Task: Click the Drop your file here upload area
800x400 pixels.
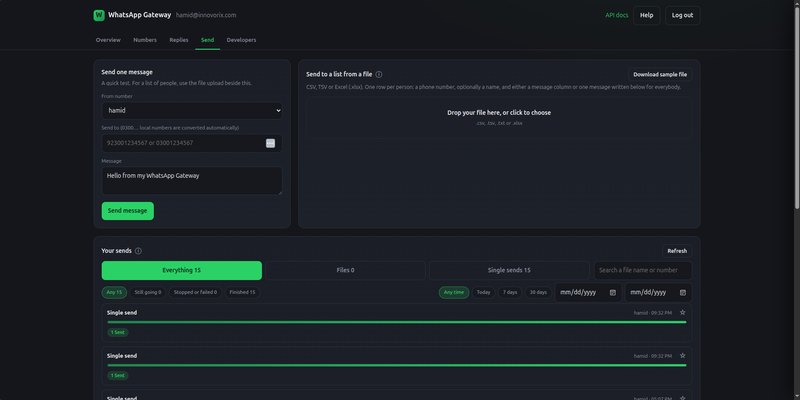Action: [x=499, y=118]
